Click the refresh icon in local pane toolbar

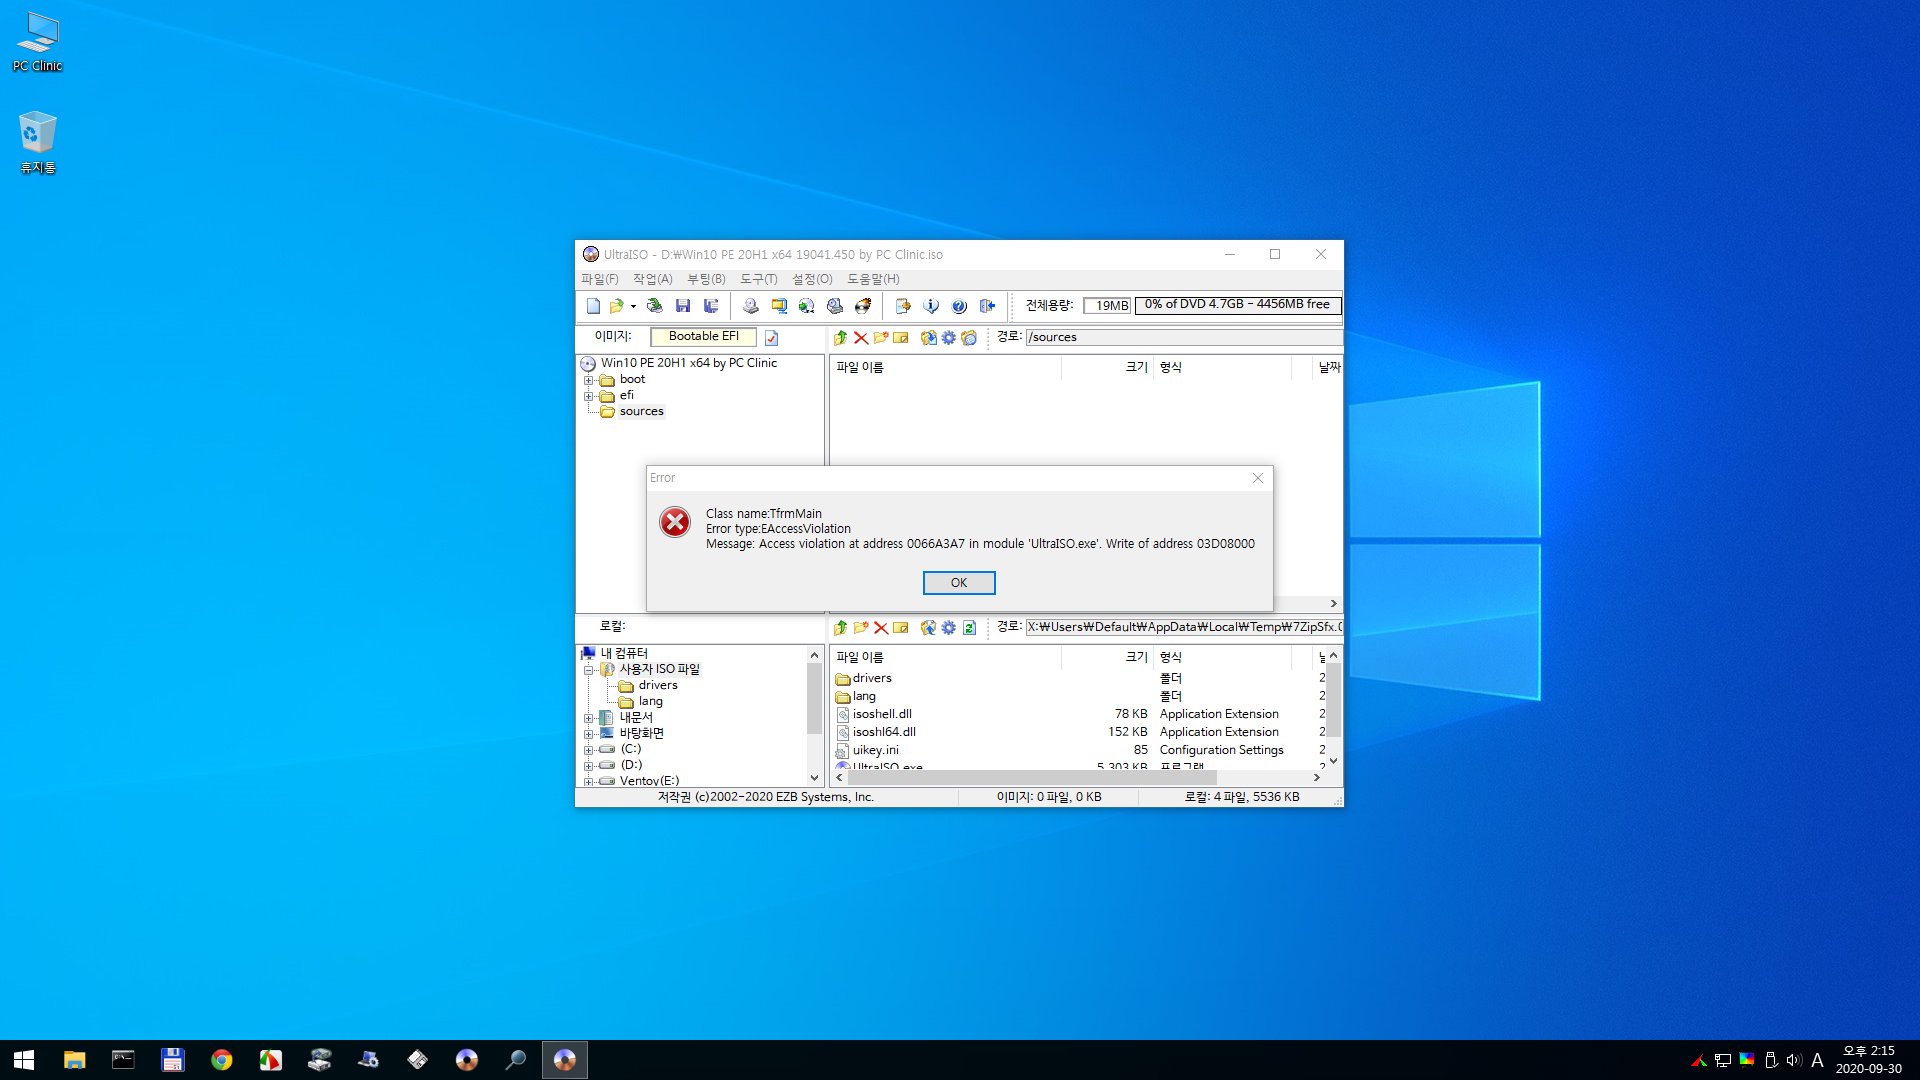coord(969,628)
